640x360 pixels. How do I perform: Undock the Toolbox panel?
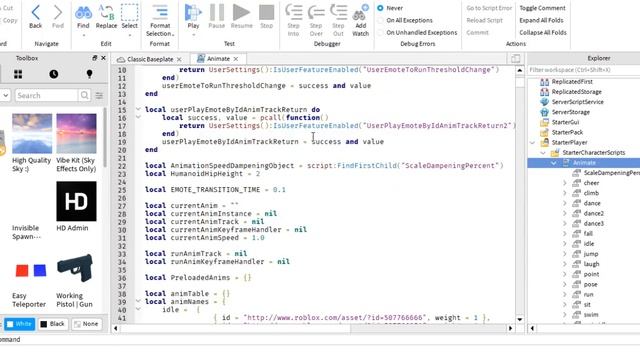95,58
